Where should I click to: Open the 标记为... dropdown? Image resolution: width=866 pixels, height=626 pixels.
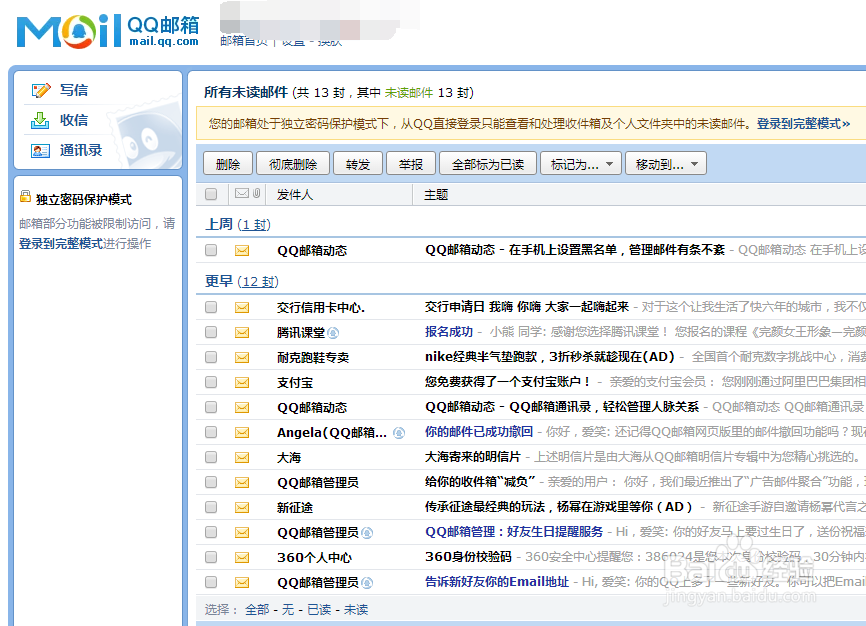581,164
